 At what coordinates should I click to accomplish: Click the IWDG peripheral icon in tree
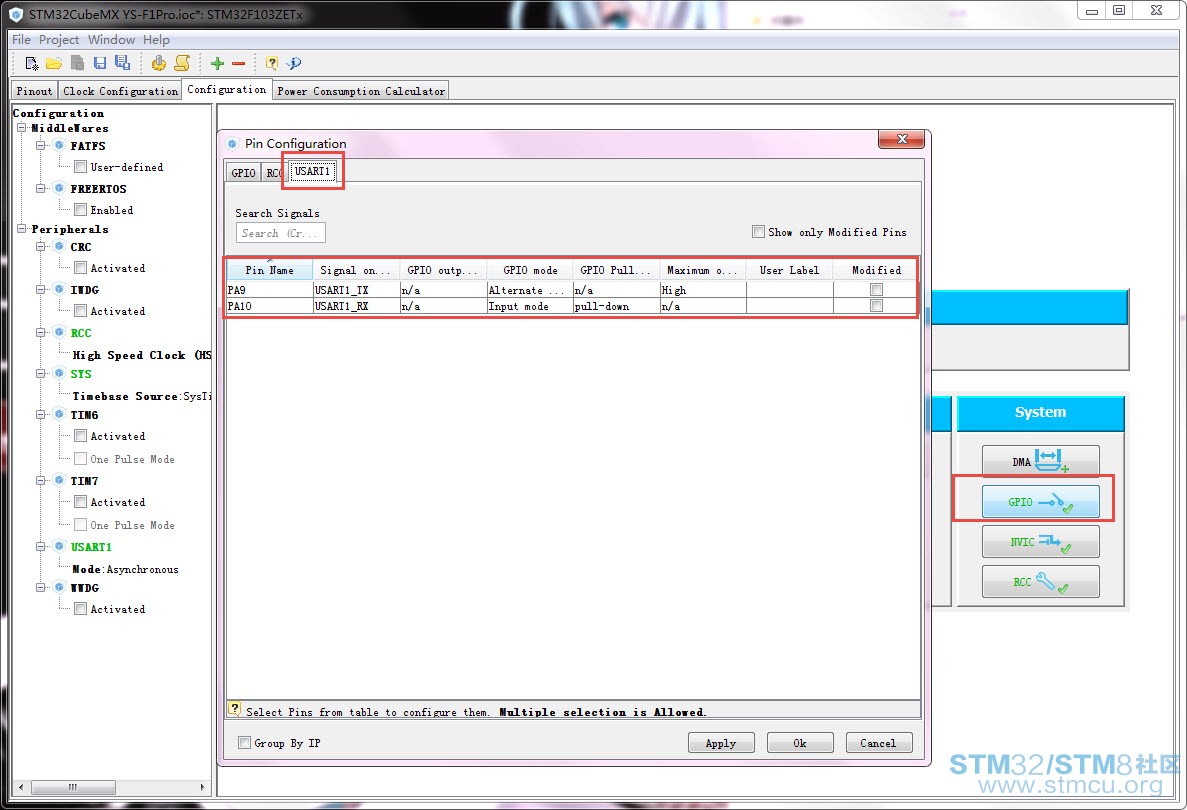[59, 290]
